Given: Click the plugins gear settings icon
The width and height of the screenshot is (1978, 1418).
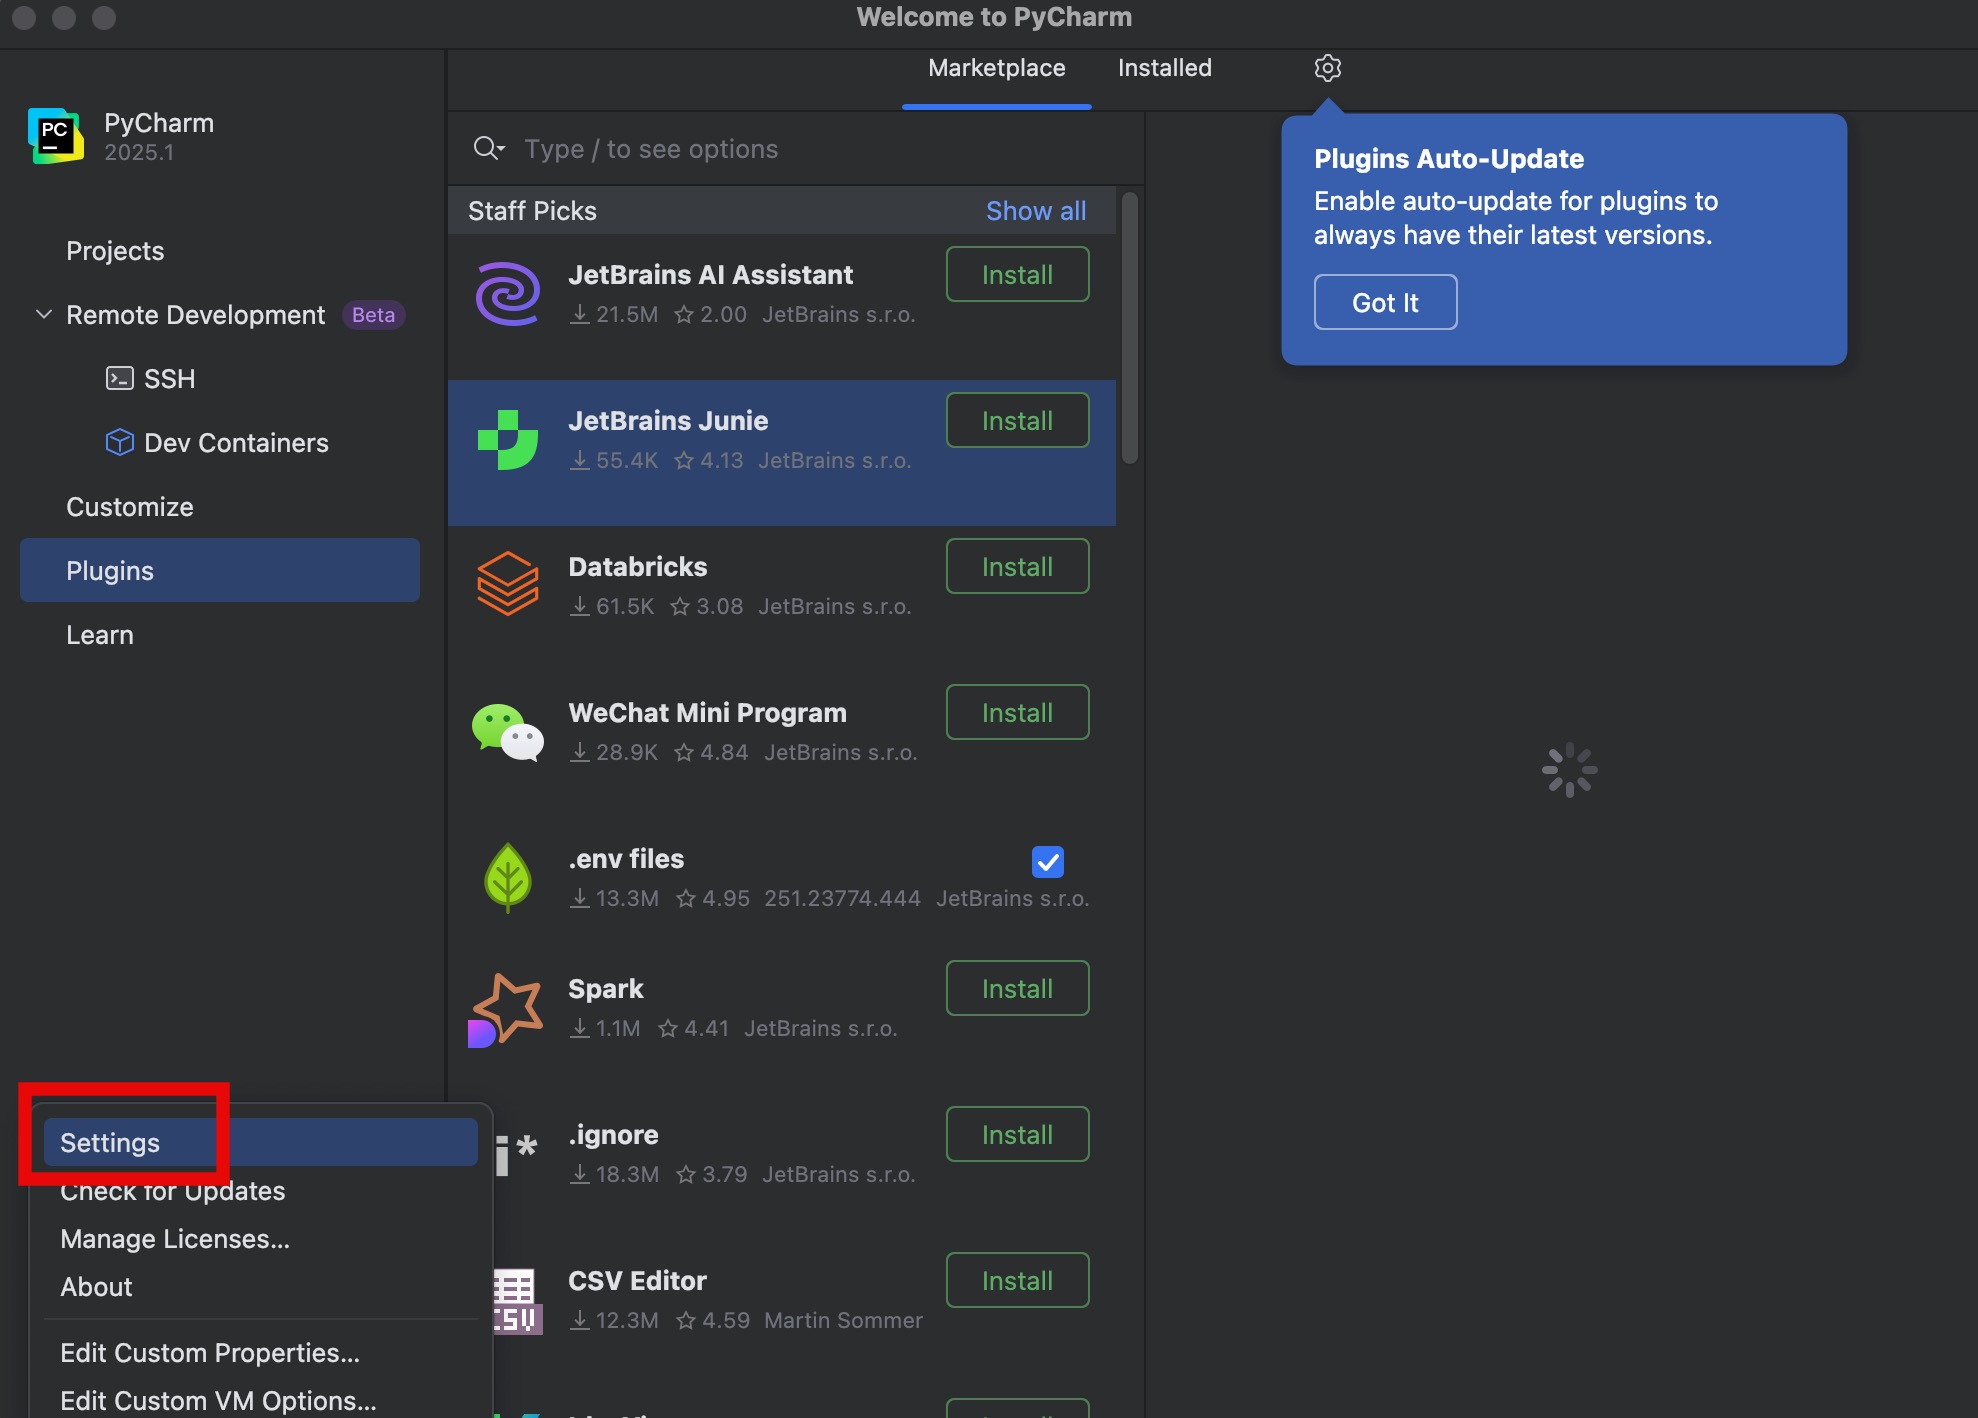Looking at the screenshot, I should tap(1327, 68).
